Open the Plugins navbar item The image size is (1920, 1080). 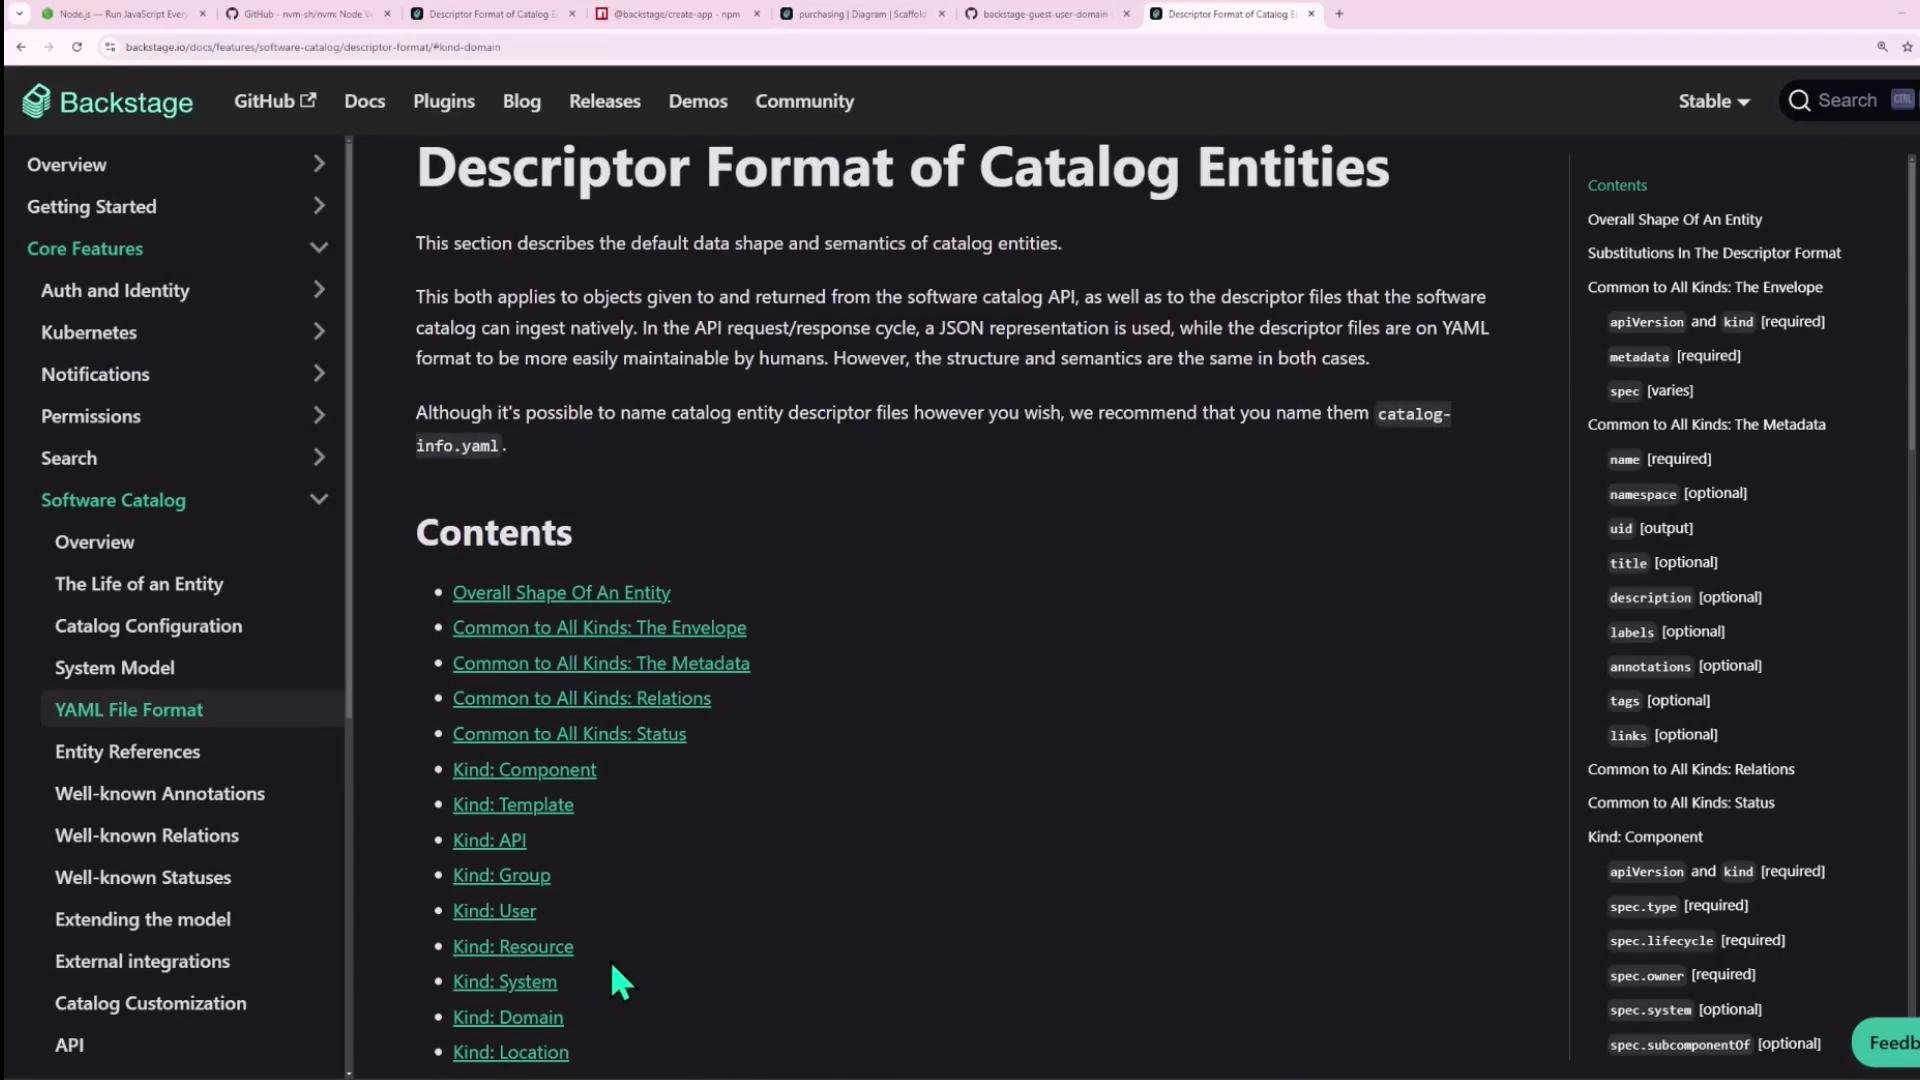(x=444, y=101)
